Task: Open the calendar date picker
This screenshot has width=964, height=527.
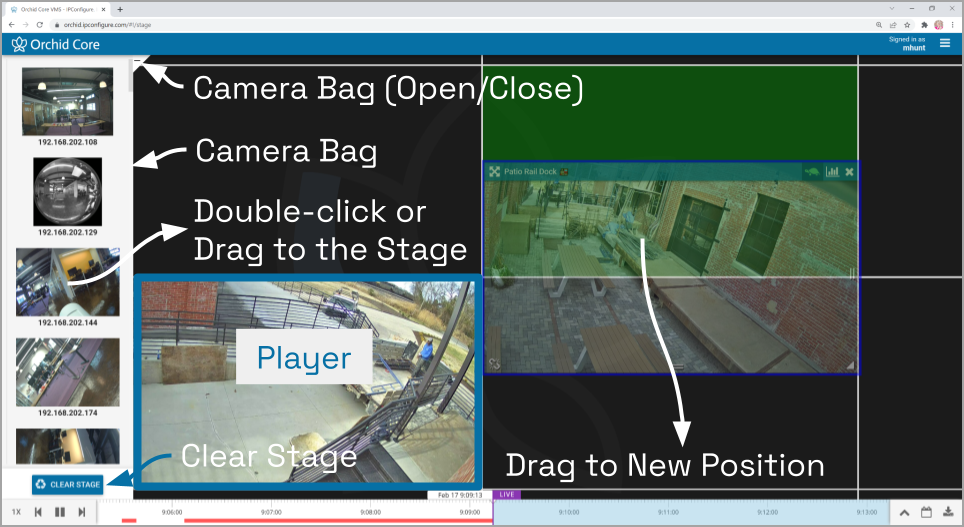Action: click(x=926, y=512)
